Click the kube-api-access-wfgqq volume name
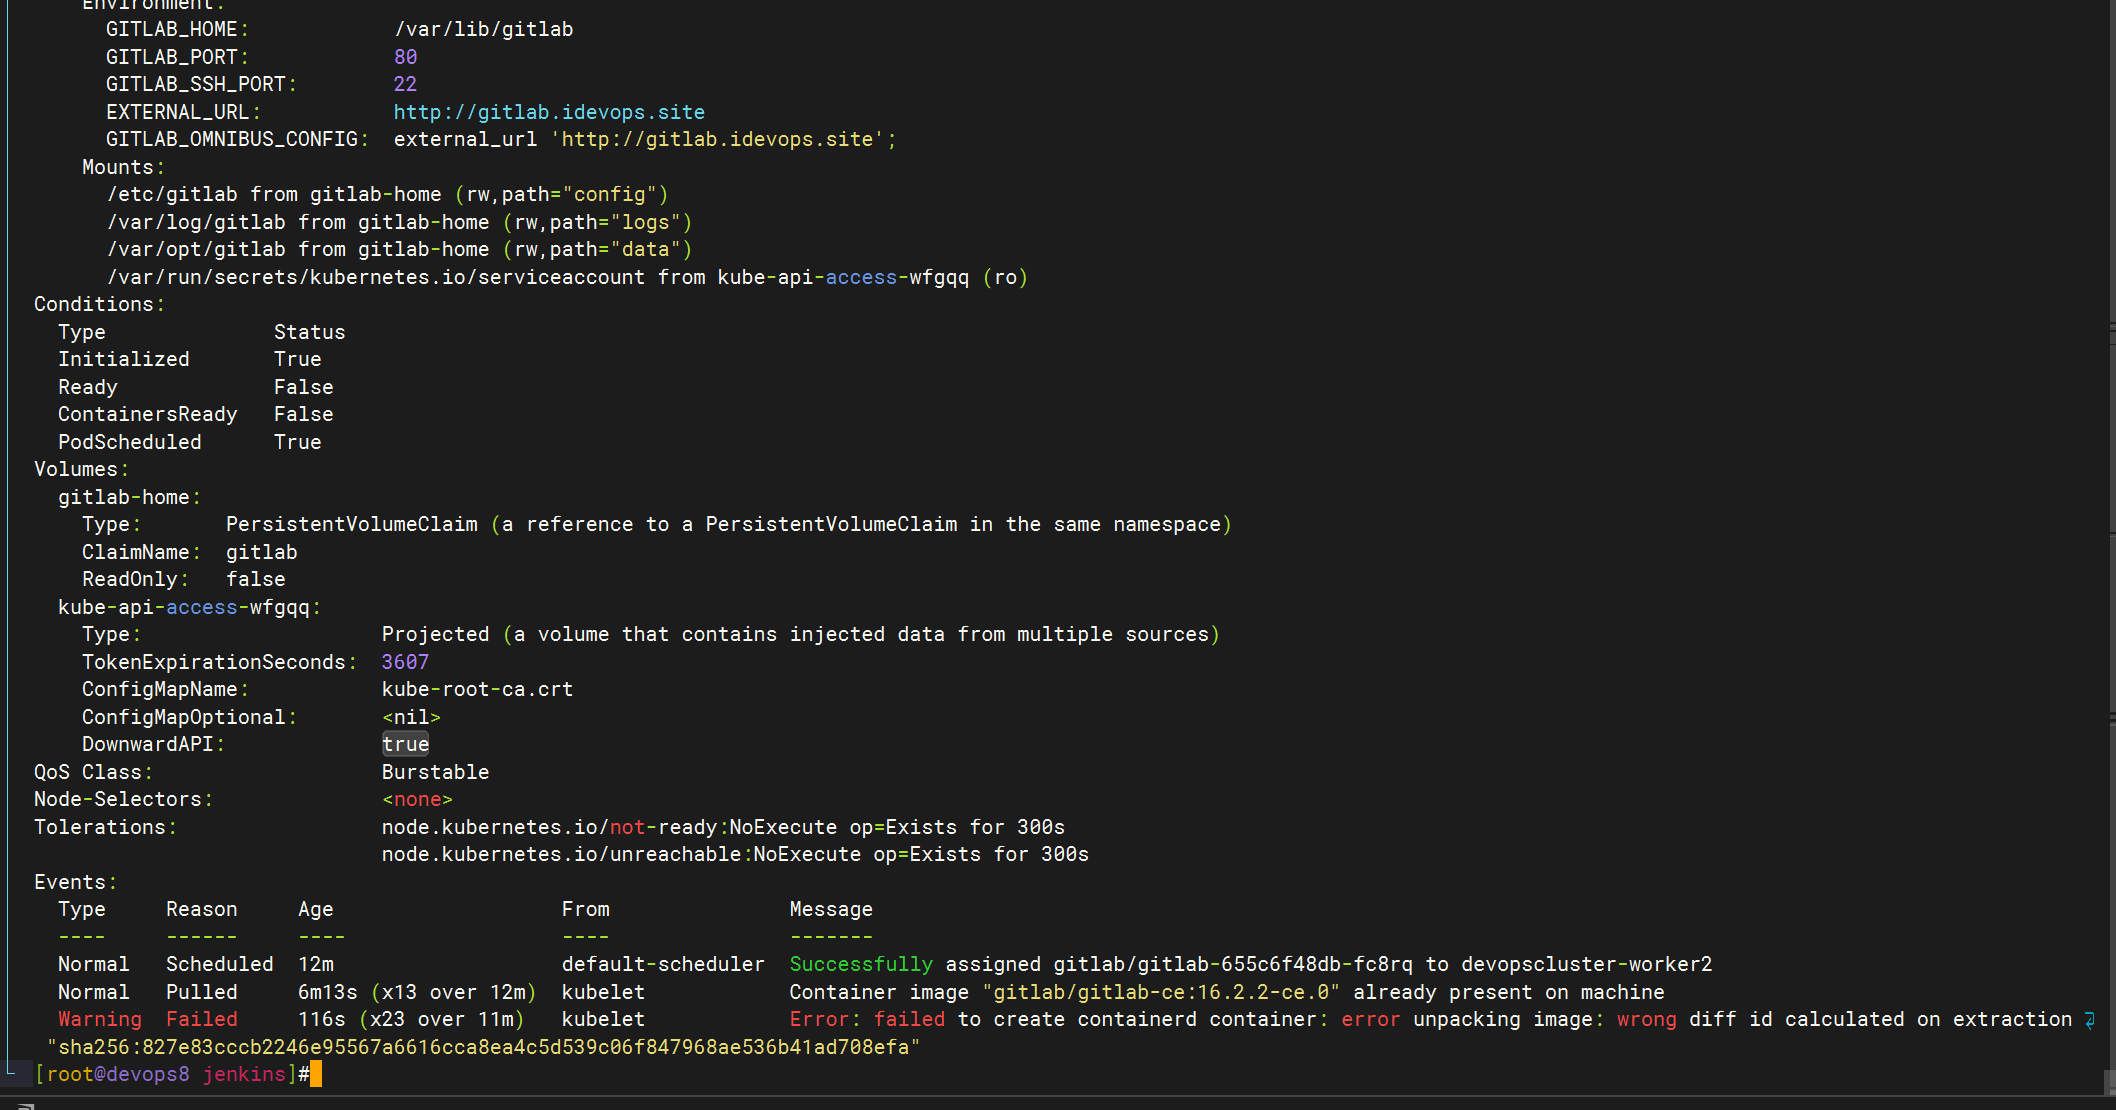The image size is (2116, 1110). coord(189,607)
